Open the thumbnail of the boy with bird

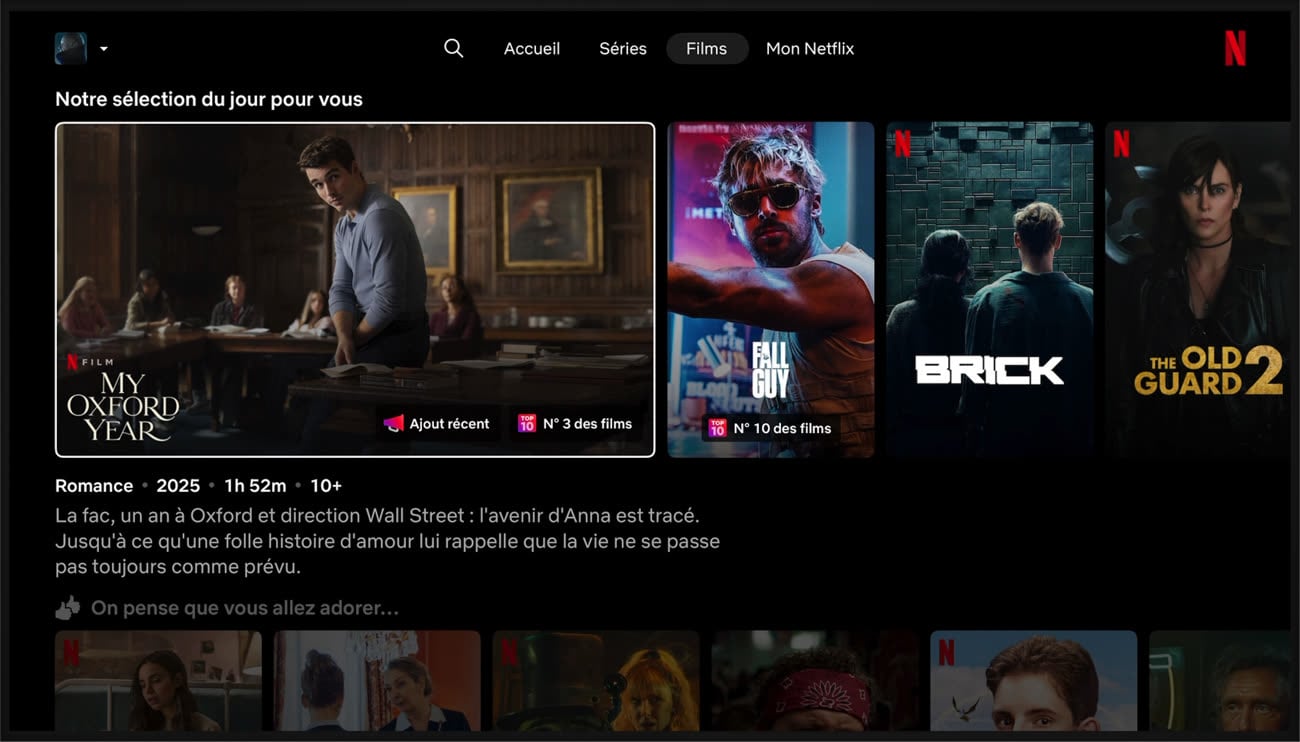(1034, 680)
